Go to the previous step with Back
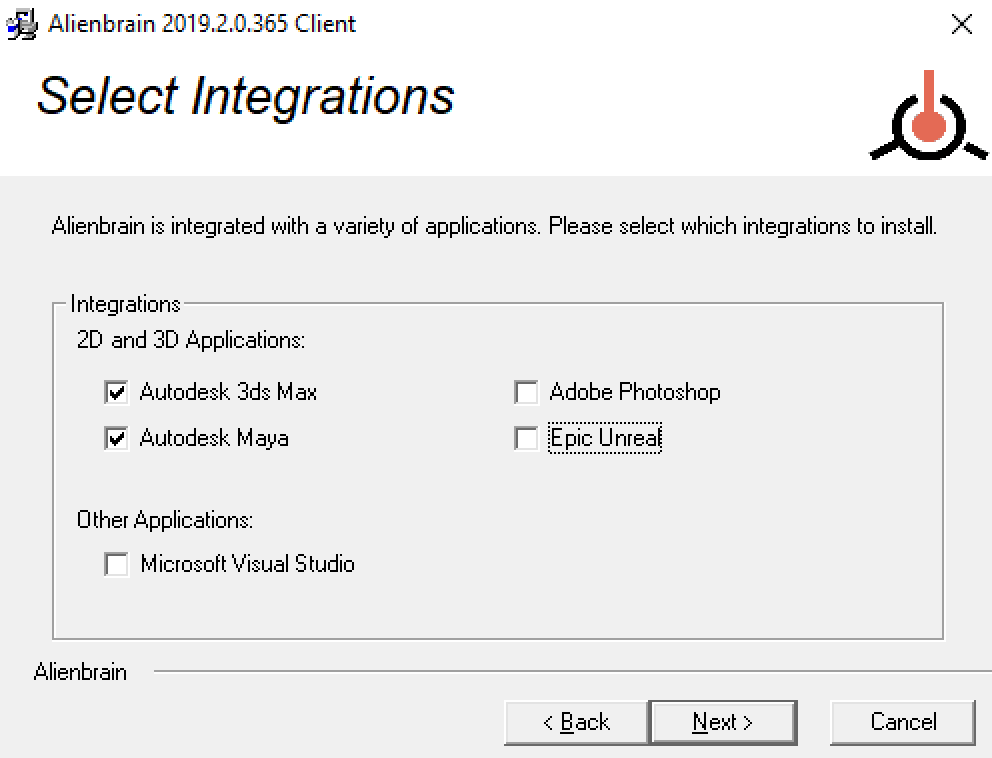Viewport: 992px width, 758px height. point(576,722)
